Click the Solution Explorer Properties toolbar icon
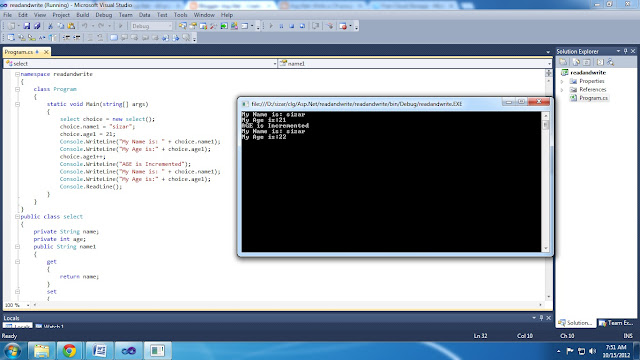The image size is (640, 360). (x=563, y=62)
